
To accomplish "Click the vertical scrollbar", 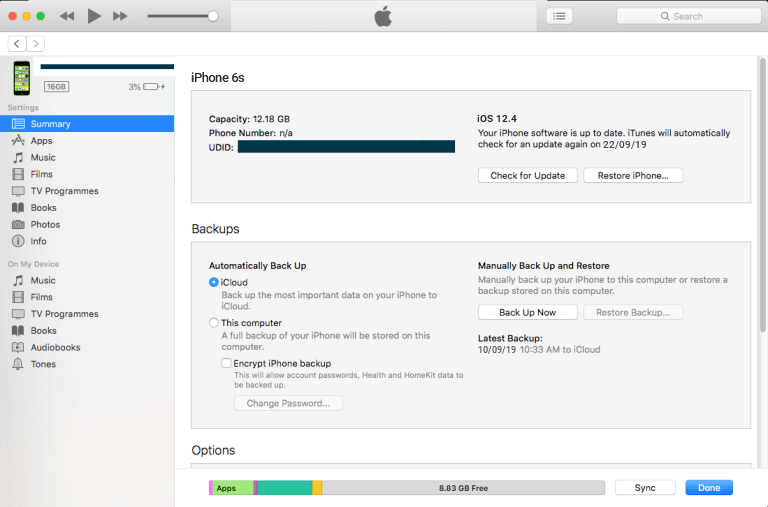I will 763,195.
